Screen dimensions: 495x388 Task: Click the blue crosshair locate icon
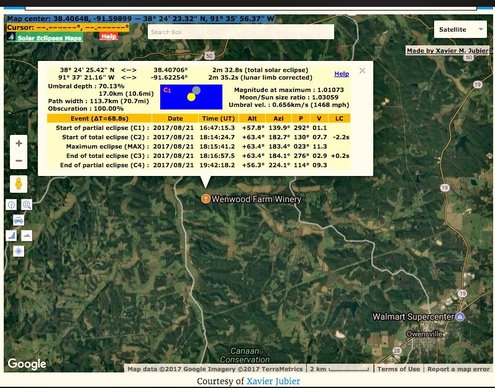point(19,251)
